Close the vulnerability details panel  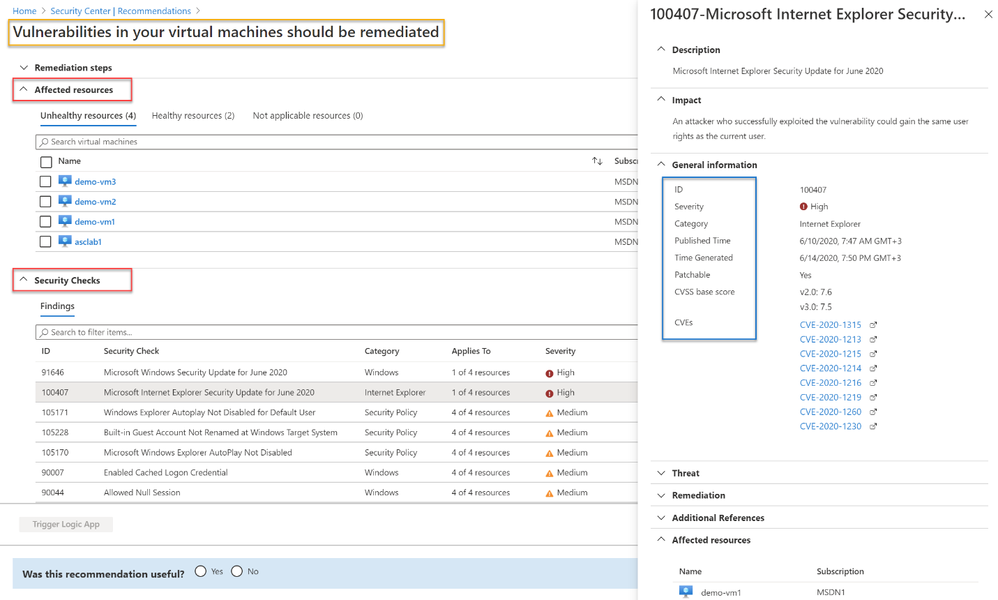988,14
